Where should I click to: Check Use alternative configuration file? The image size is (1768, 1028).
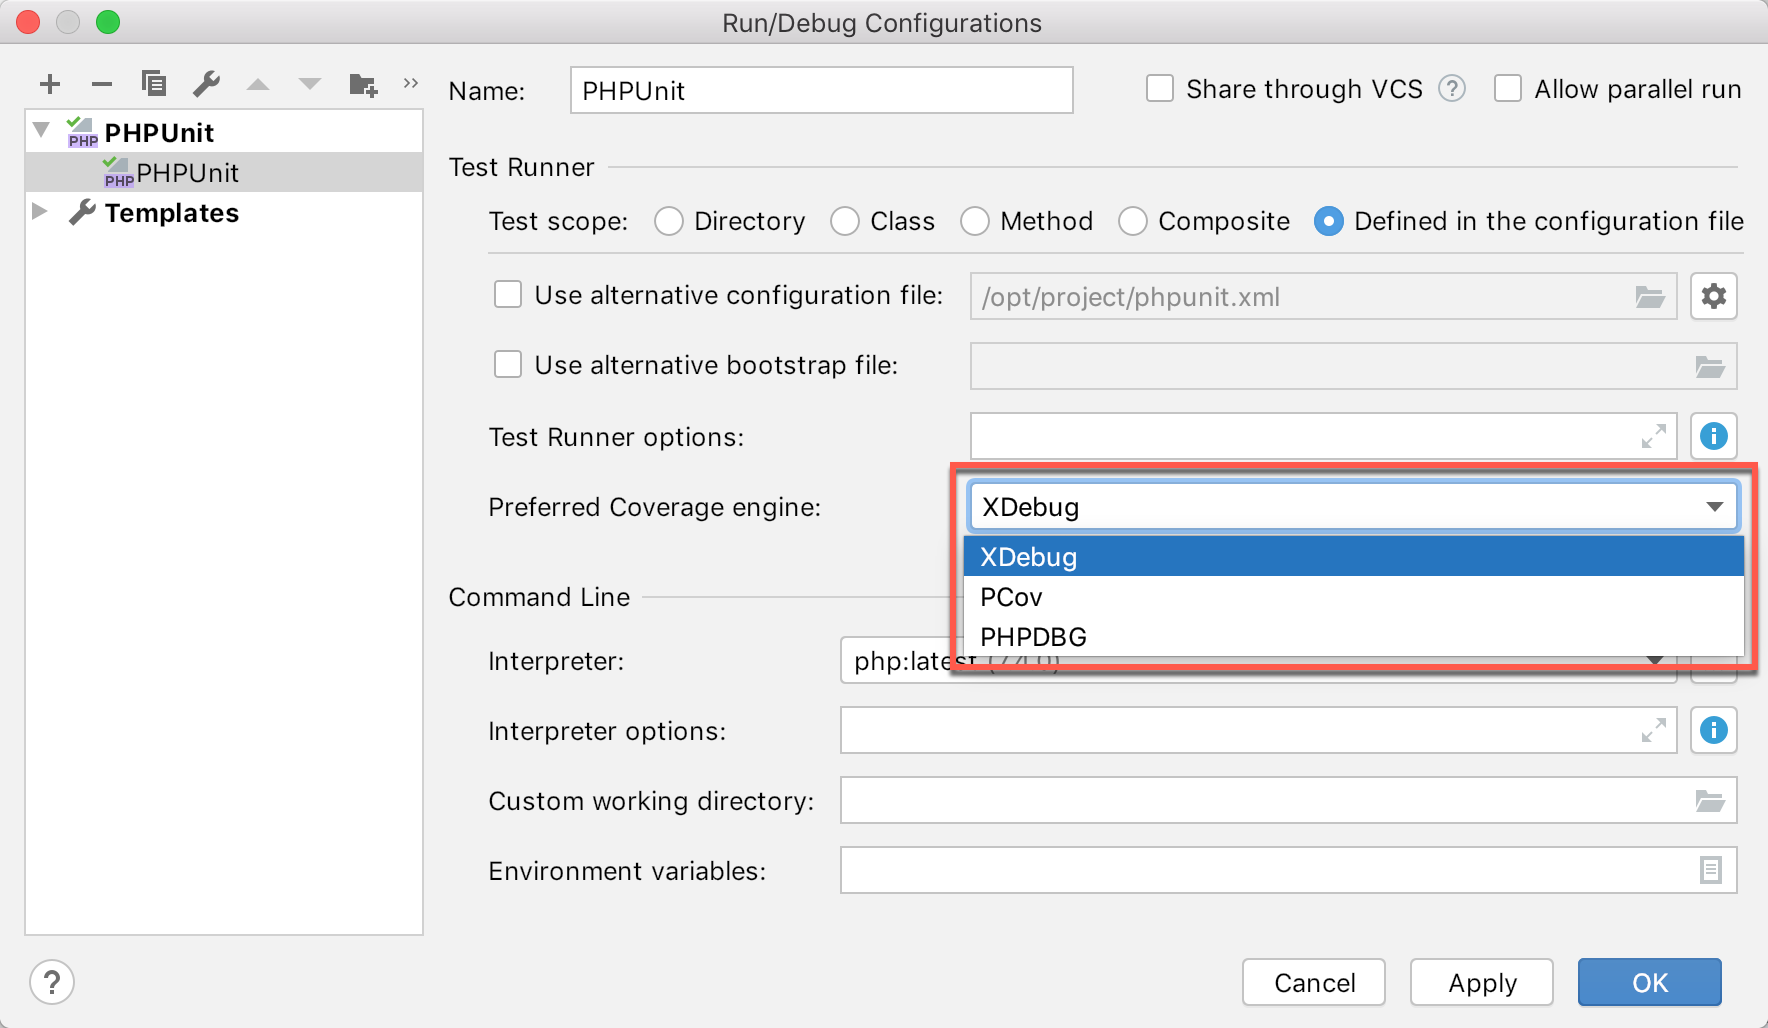click(508, 294)
